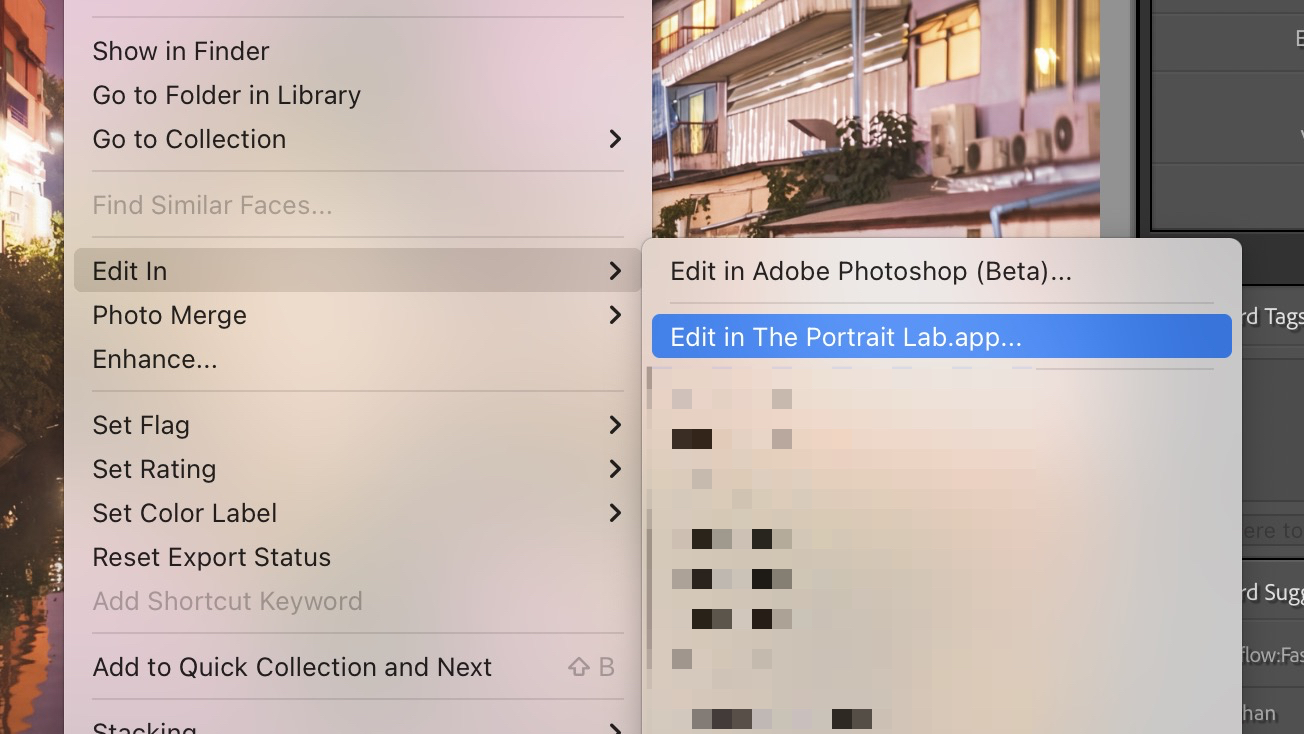Expand the Edit In submenu arrow
The height and width of the screenshot is (734, 1304).
click(614, 270)
